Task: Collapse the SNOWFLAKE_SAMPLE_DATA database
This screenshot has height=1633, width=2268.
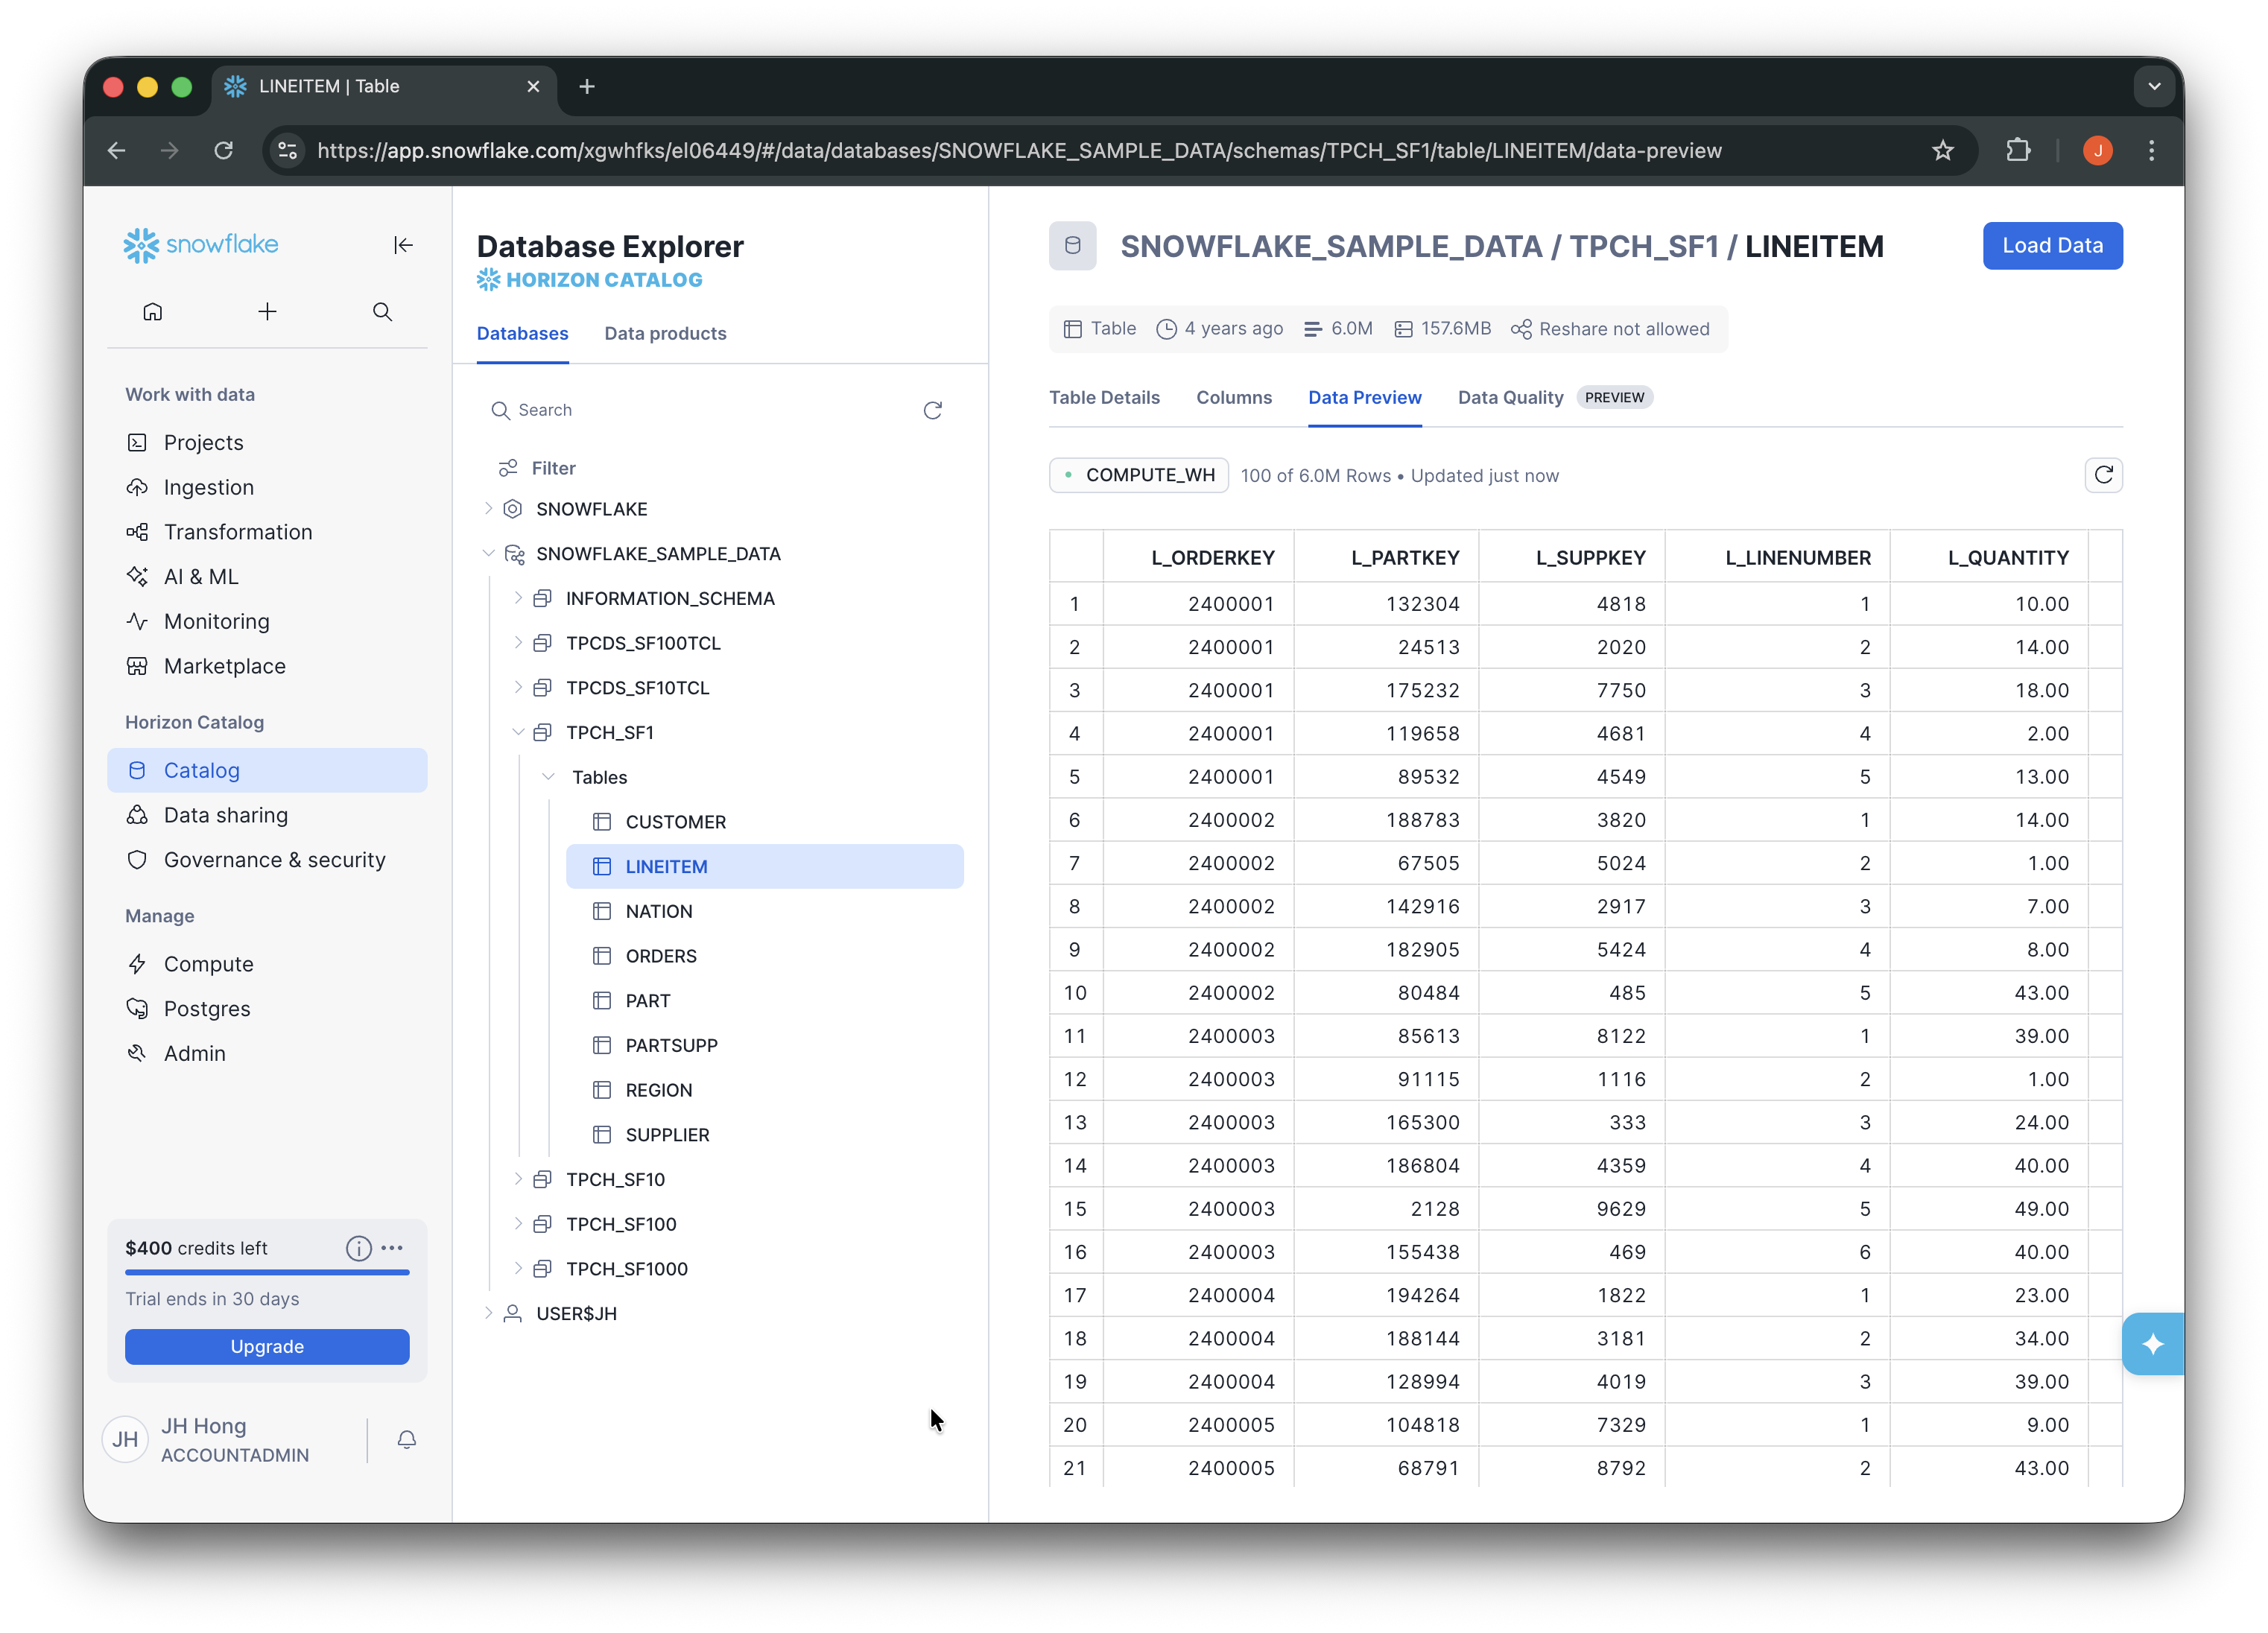Action: (488, 554)
